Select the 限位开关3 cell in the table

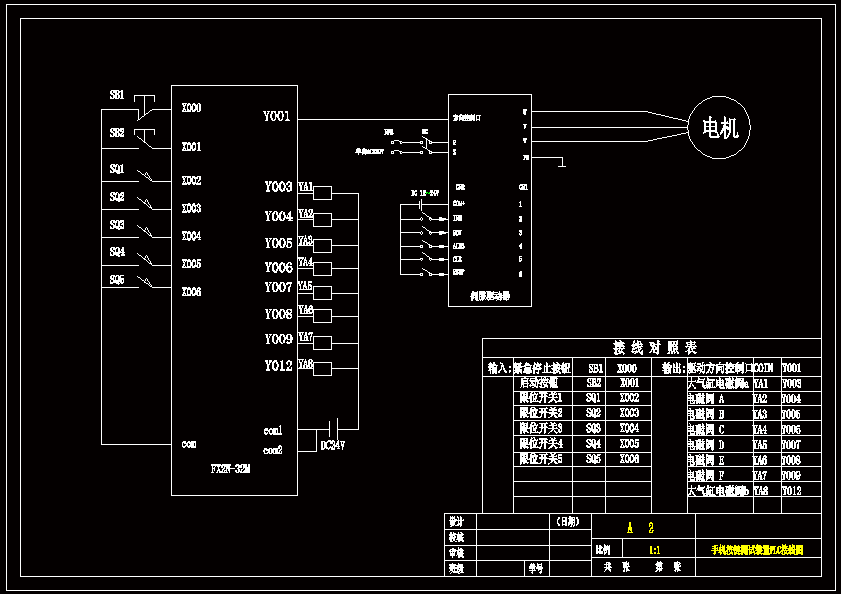click(x=541, y=428)
